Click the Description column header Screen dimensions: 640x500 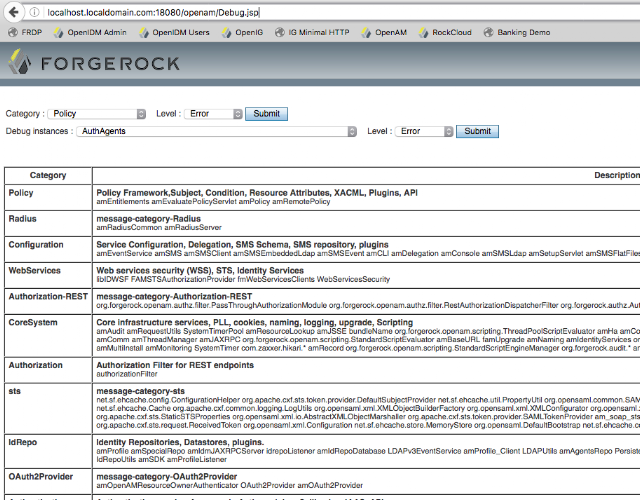click(x=617, y=175)
